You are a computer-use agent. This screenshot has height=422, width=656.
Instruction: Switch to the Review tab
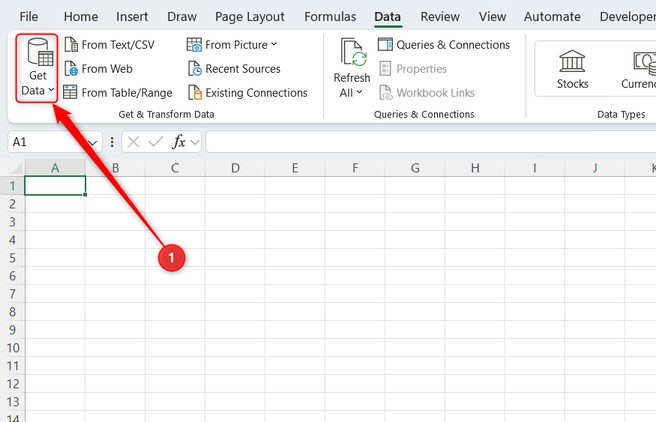pyautogui.click(x=440, y=17)
